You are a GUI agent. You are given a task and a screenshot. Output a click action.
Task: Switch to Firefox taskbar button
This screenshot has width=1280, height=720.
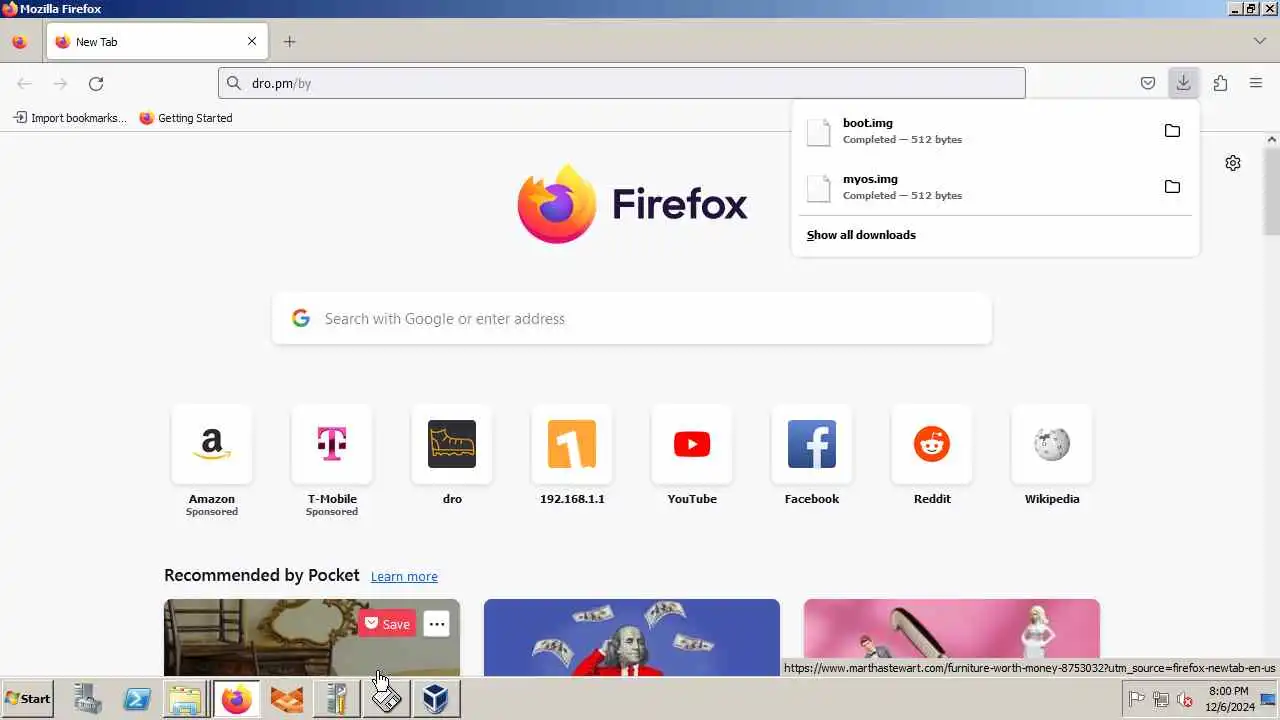[x=237, y=699]
